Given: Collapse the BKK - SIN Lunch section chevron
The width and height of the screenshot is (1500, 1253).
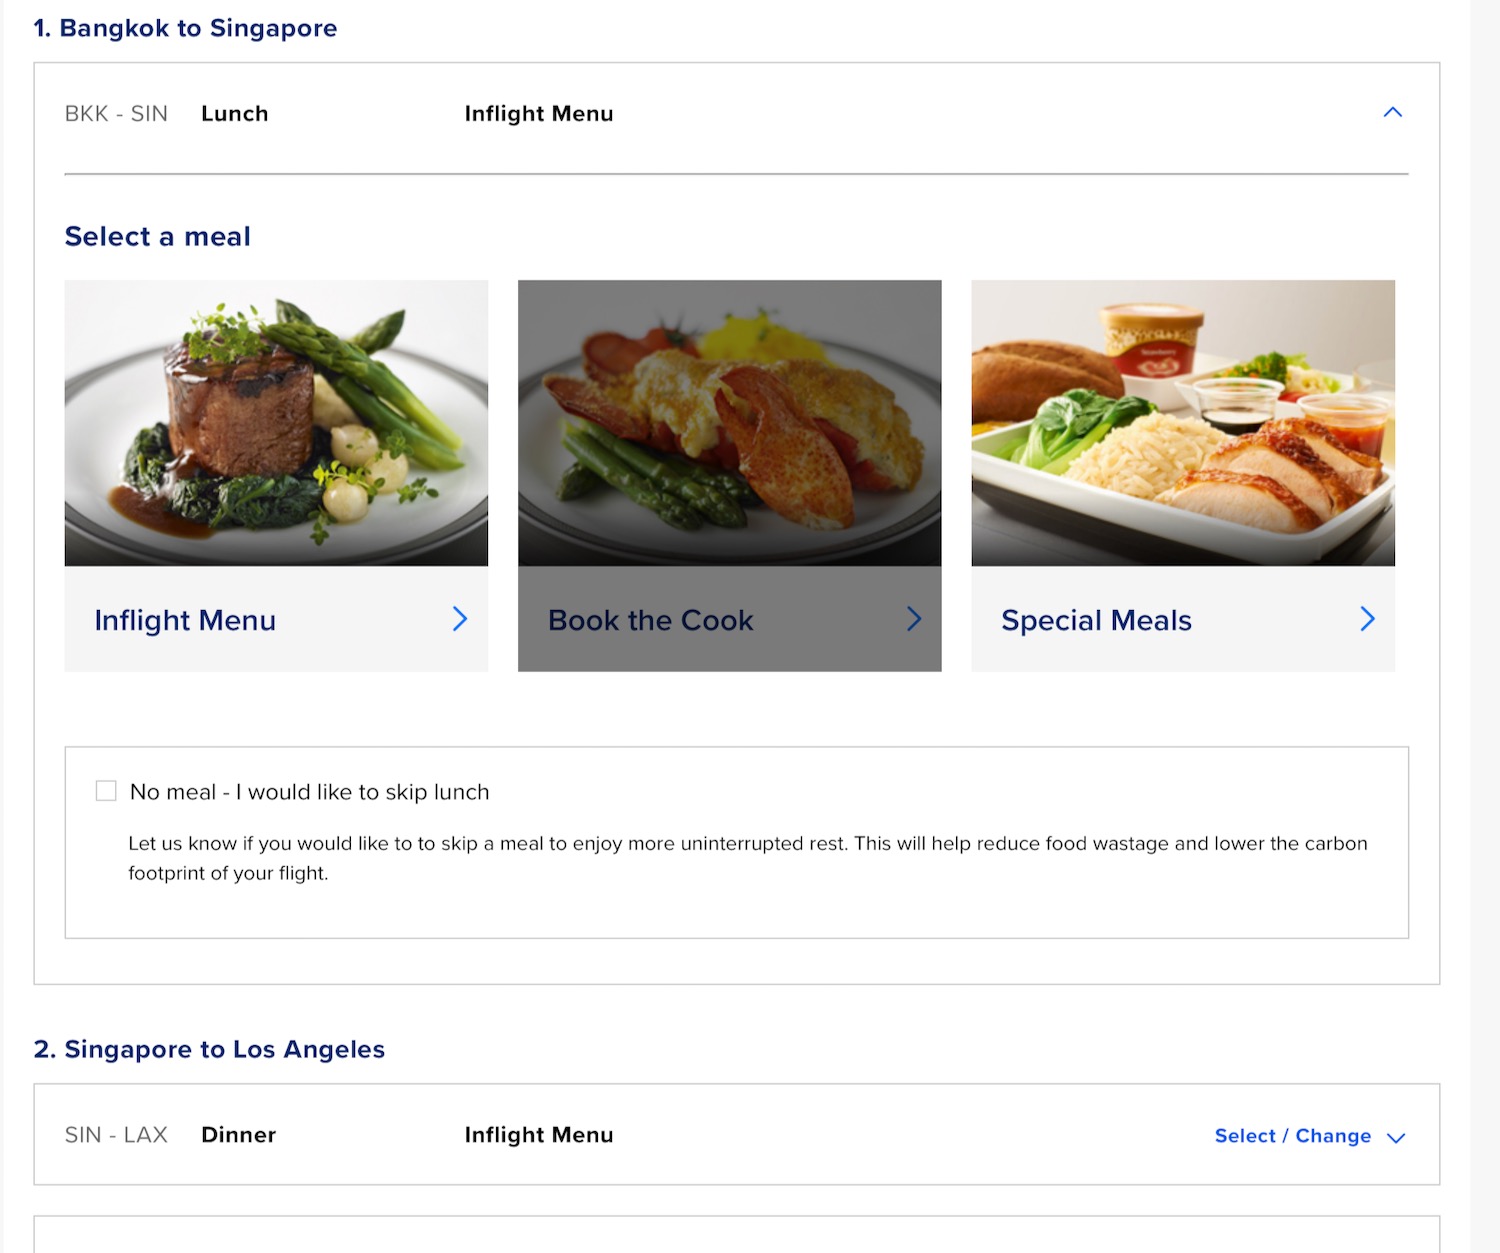Looking at the screenshot, I should 1392,113.
